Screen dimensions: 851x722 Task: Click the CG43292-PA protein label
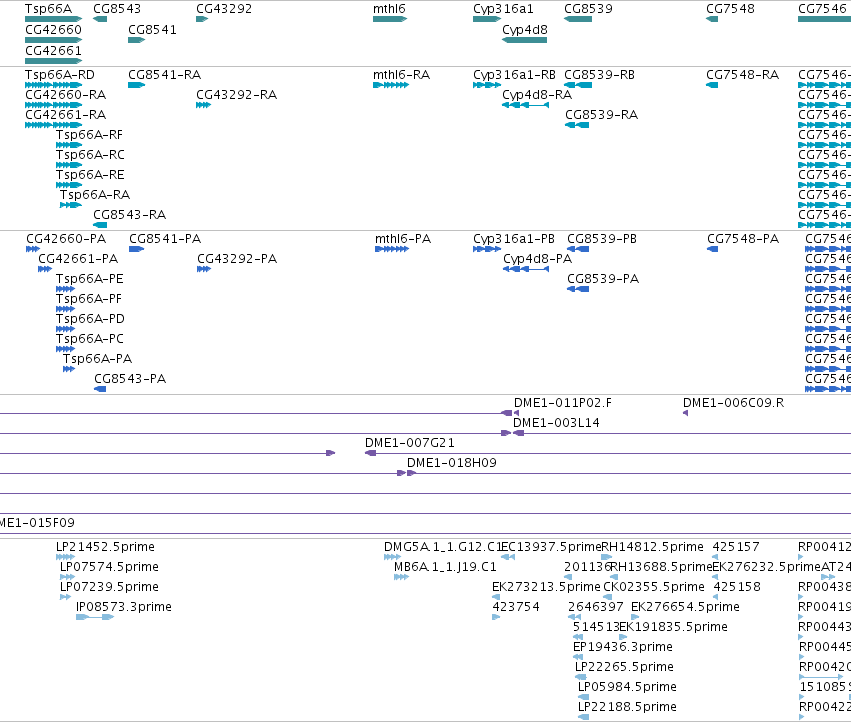tap(237, 259)
